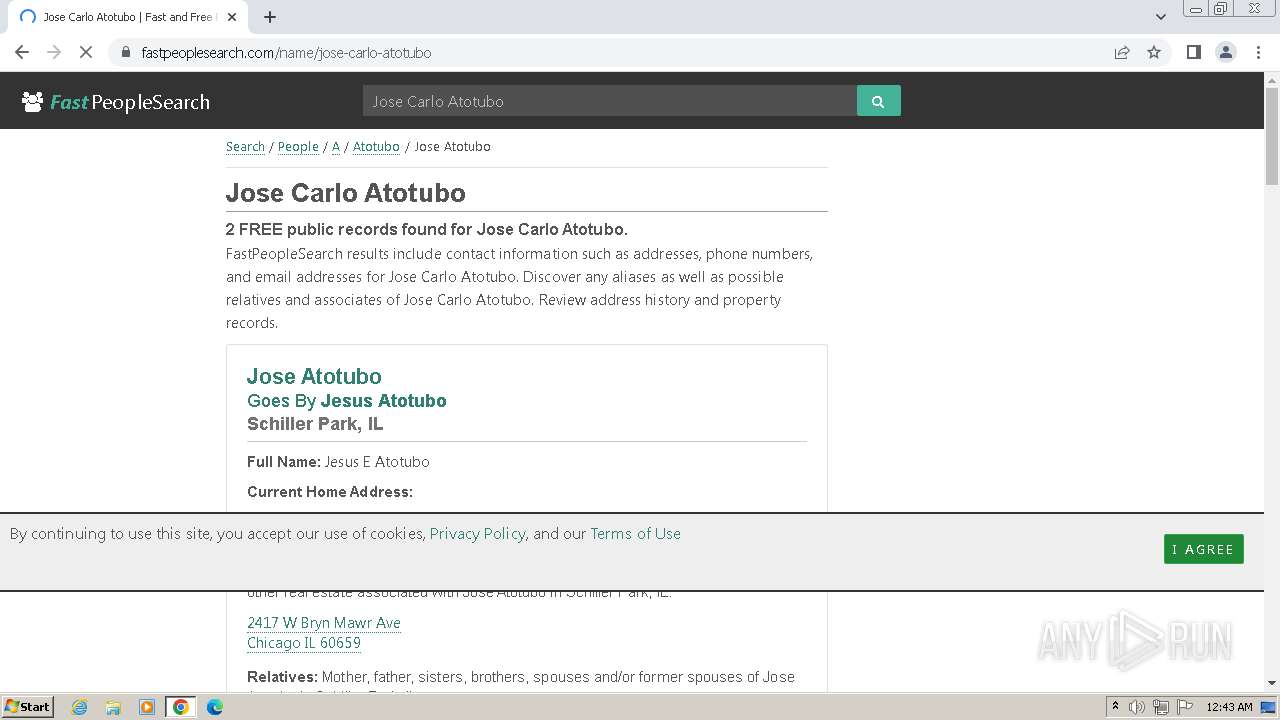Screen dimensions: 1280x720
Task: Click the Jesus Atotubo alias text
Action: (383, 401)
